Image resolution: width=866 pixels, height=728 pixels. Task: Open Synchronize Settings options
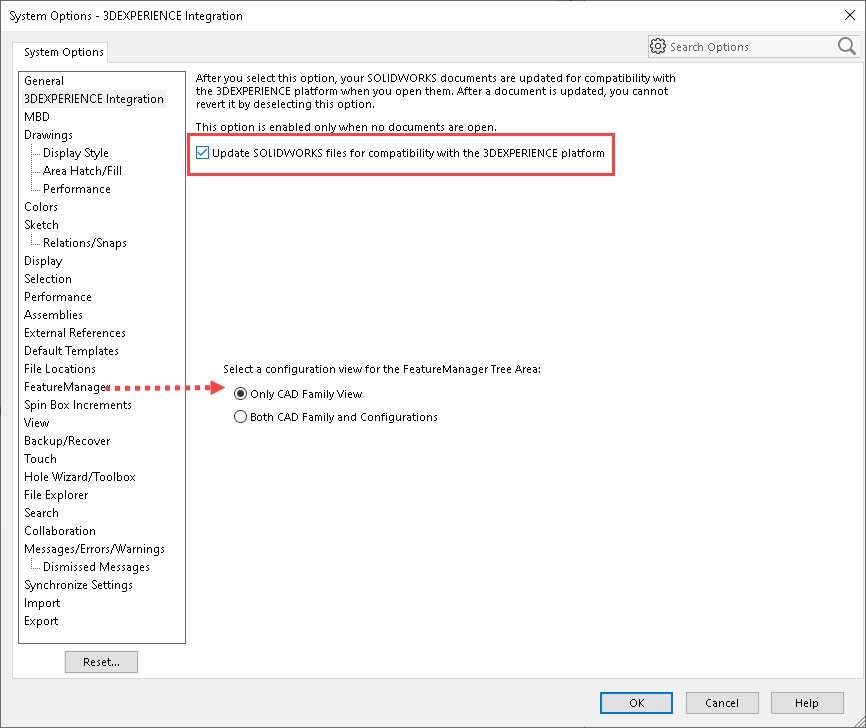[78, 585]
